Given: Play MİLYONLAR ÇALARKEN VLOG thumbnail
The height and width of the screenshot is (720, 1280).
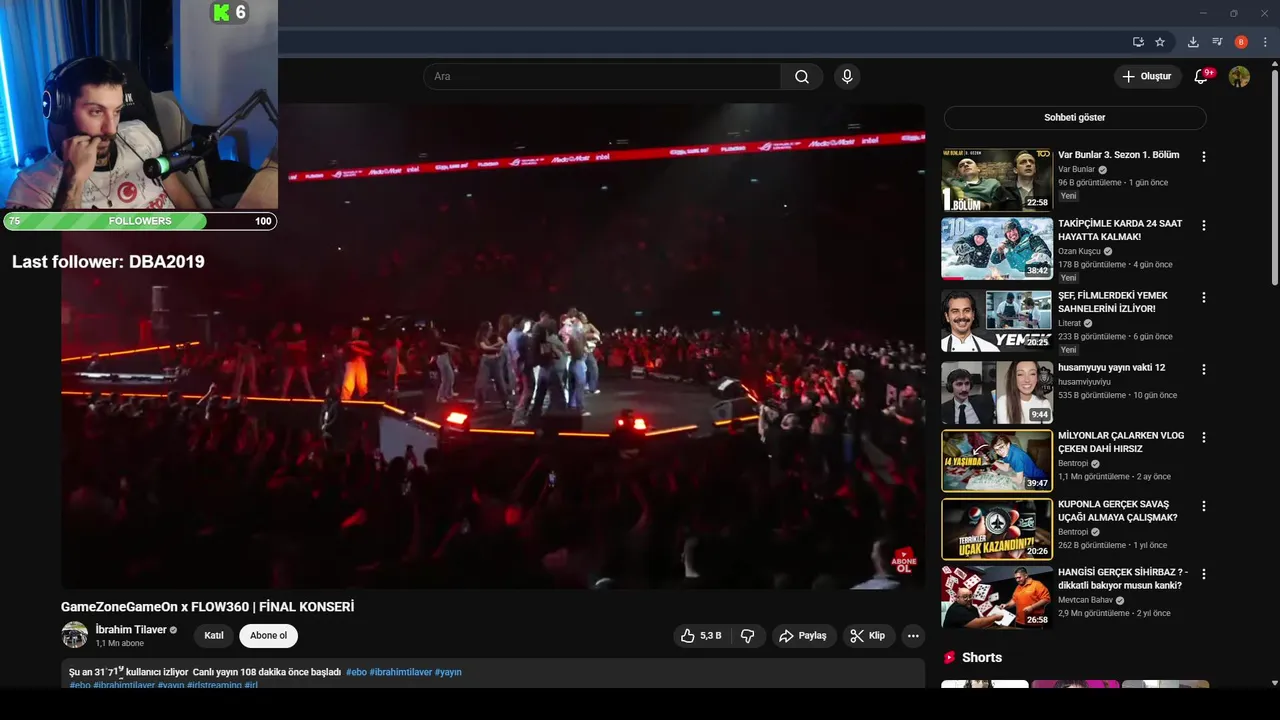Looking at the screenshot, I should pyautogui.click(x=997, y=461).
